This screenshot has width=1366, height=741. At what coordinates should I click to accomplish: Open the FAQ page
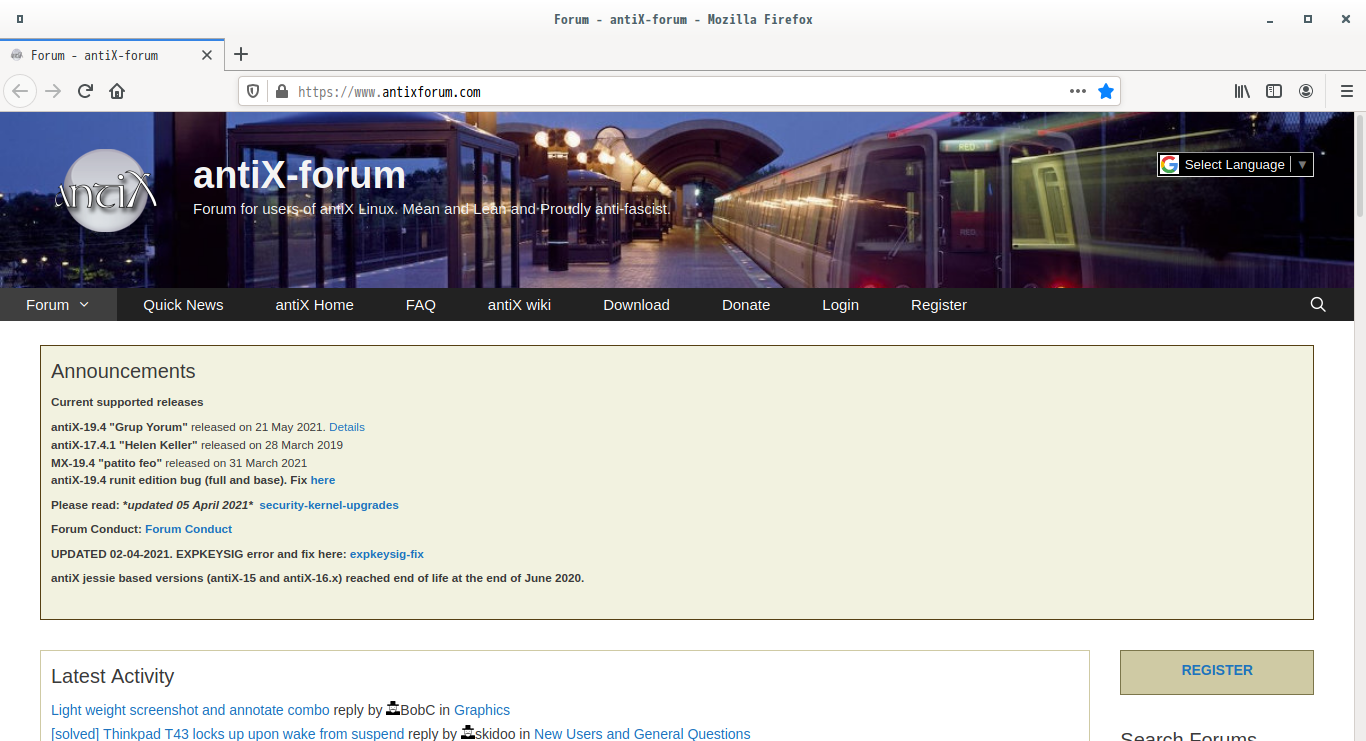[421, 305]
